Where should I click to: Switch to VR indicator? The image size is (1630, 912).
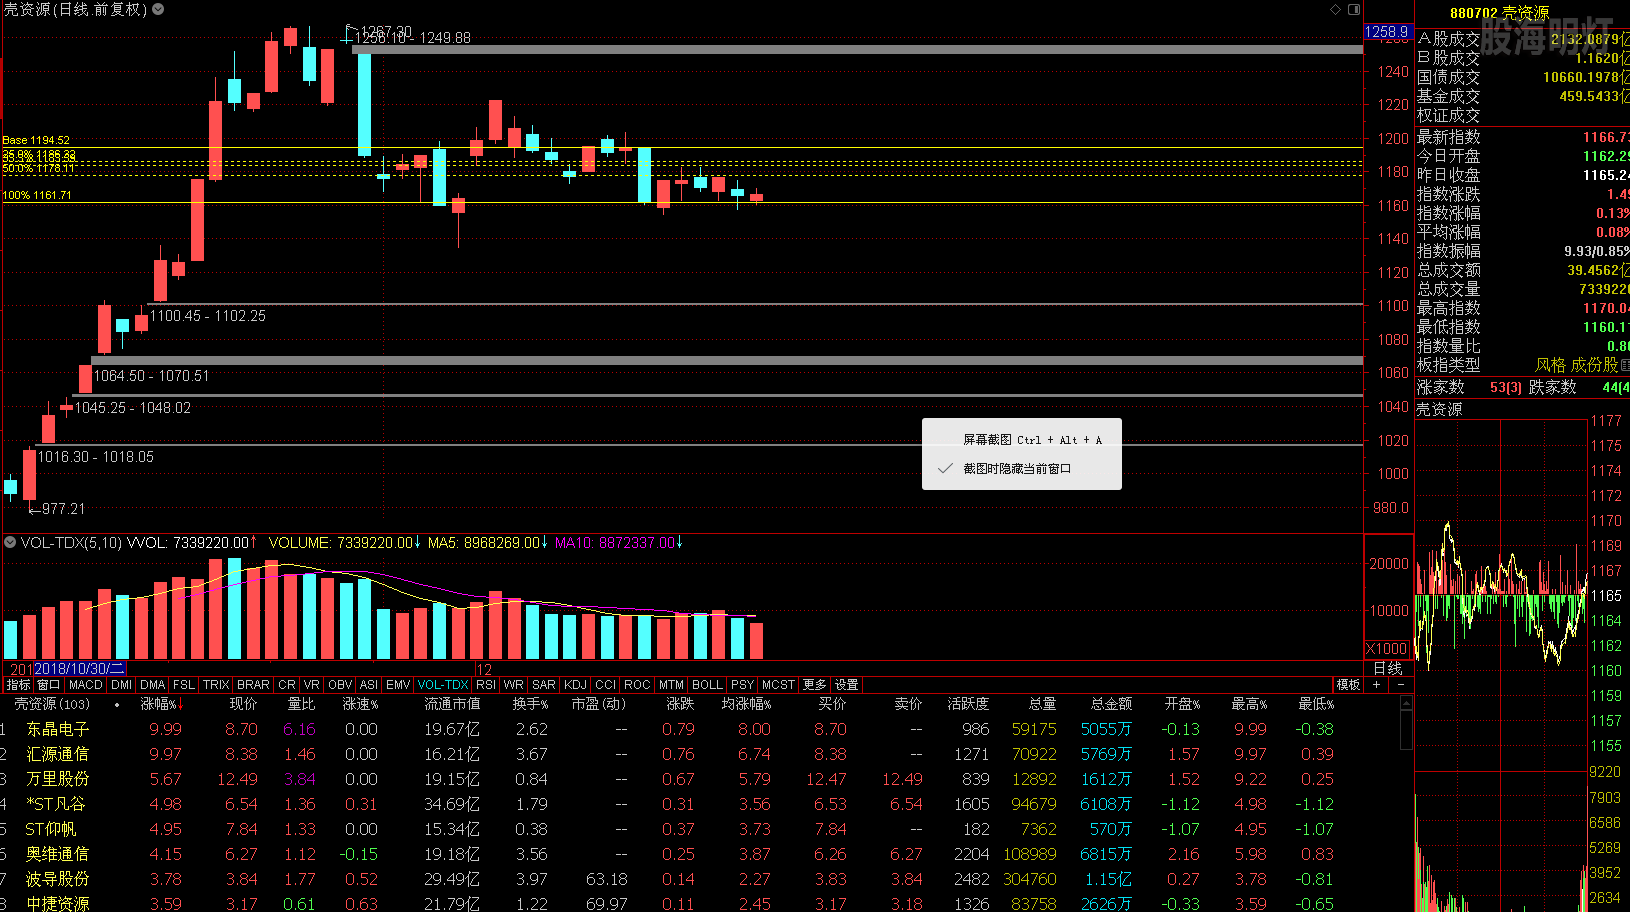click(x=312, y=685)
